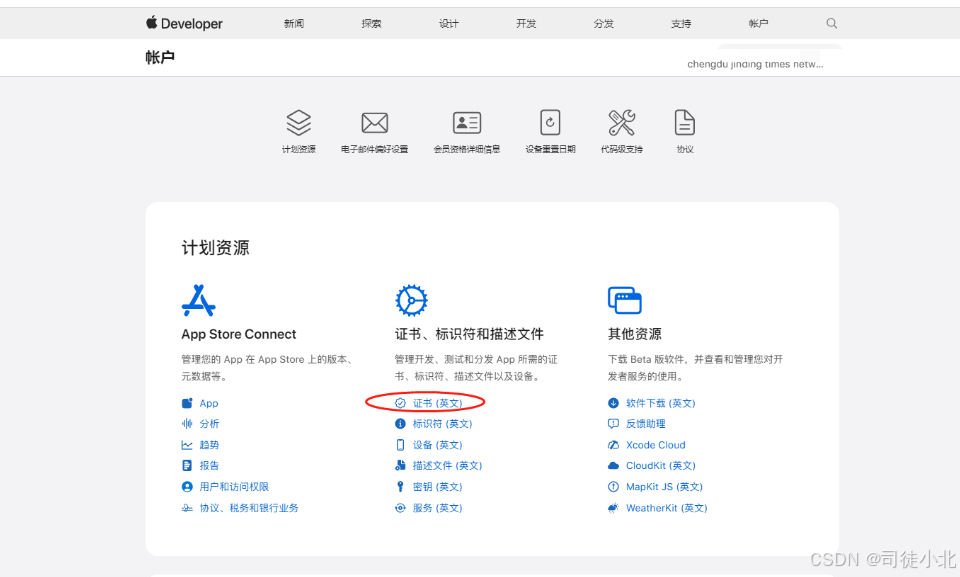Open 用户和访问权限 link
Image resolution: width=960 pixels, height=577 pixels.
tap(234, 486)
